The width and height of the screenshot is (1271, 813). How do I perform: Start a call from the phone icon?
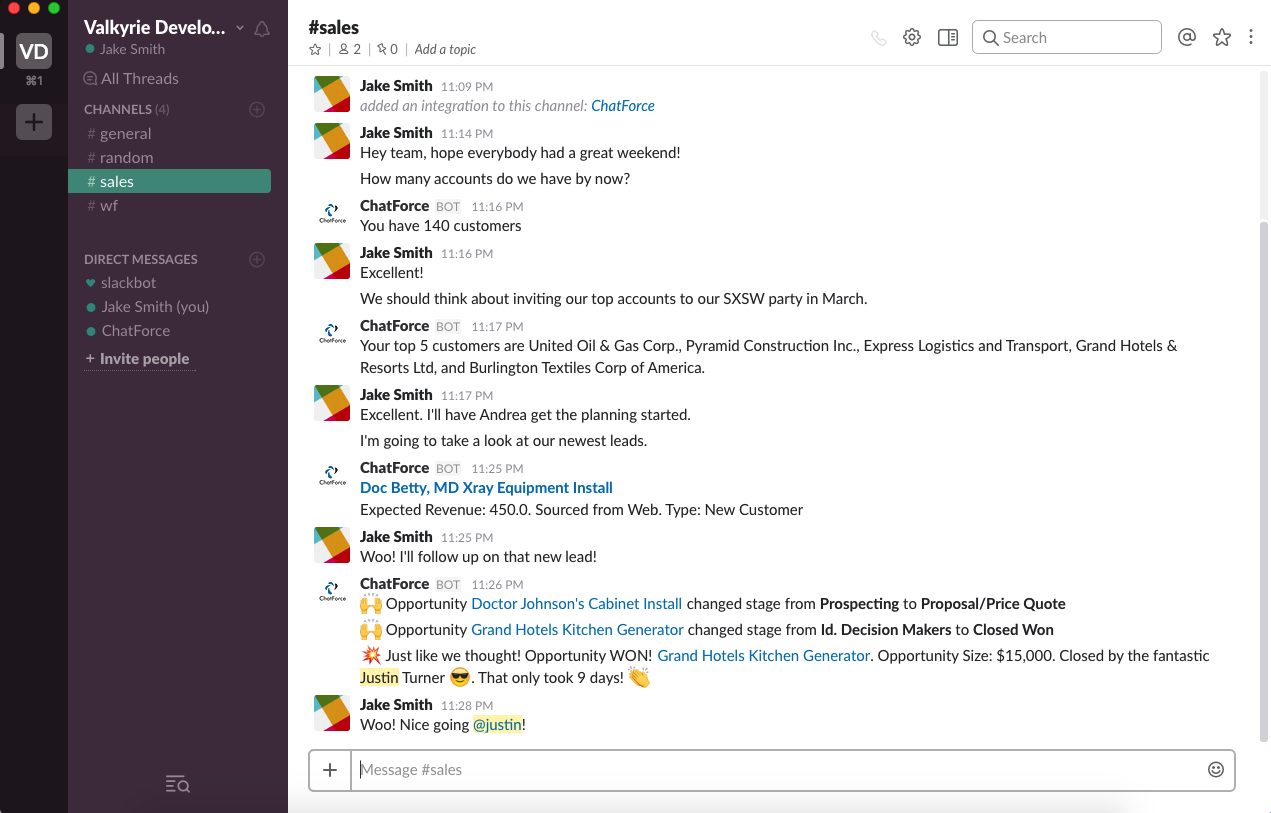tap(878, 38)
